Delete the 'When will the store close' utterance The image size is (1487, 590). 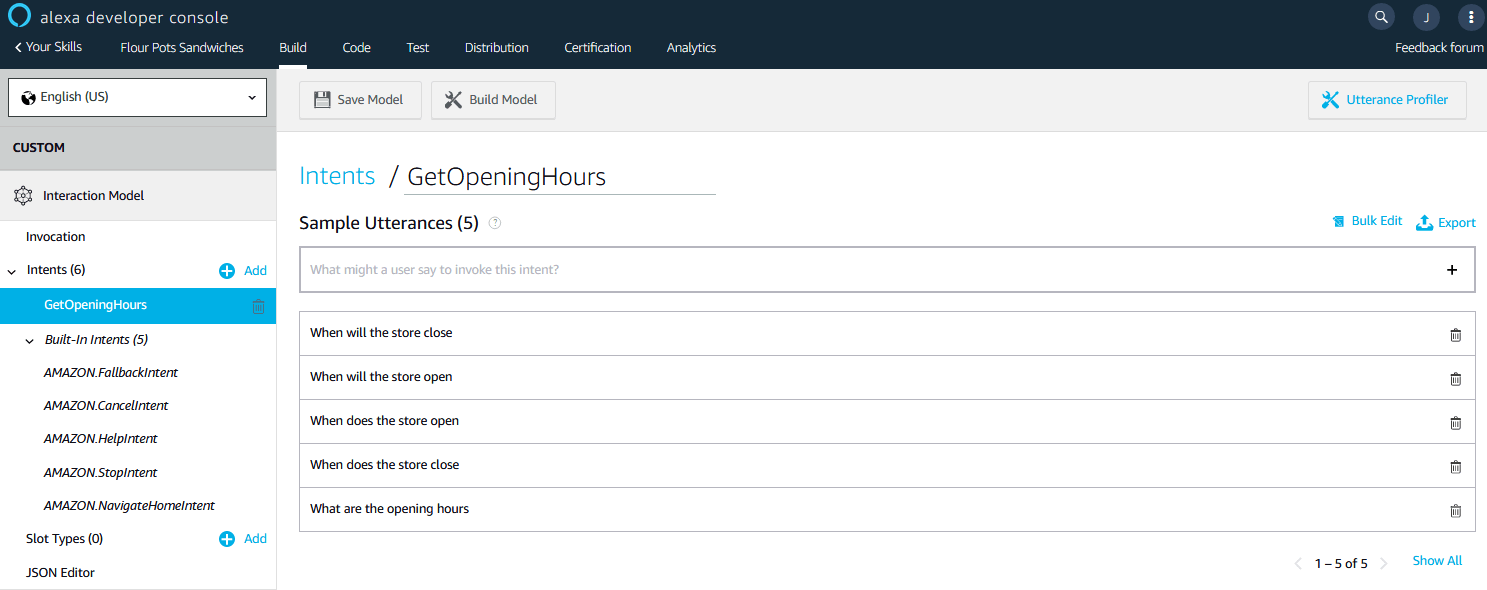(x=1455, y=334)
